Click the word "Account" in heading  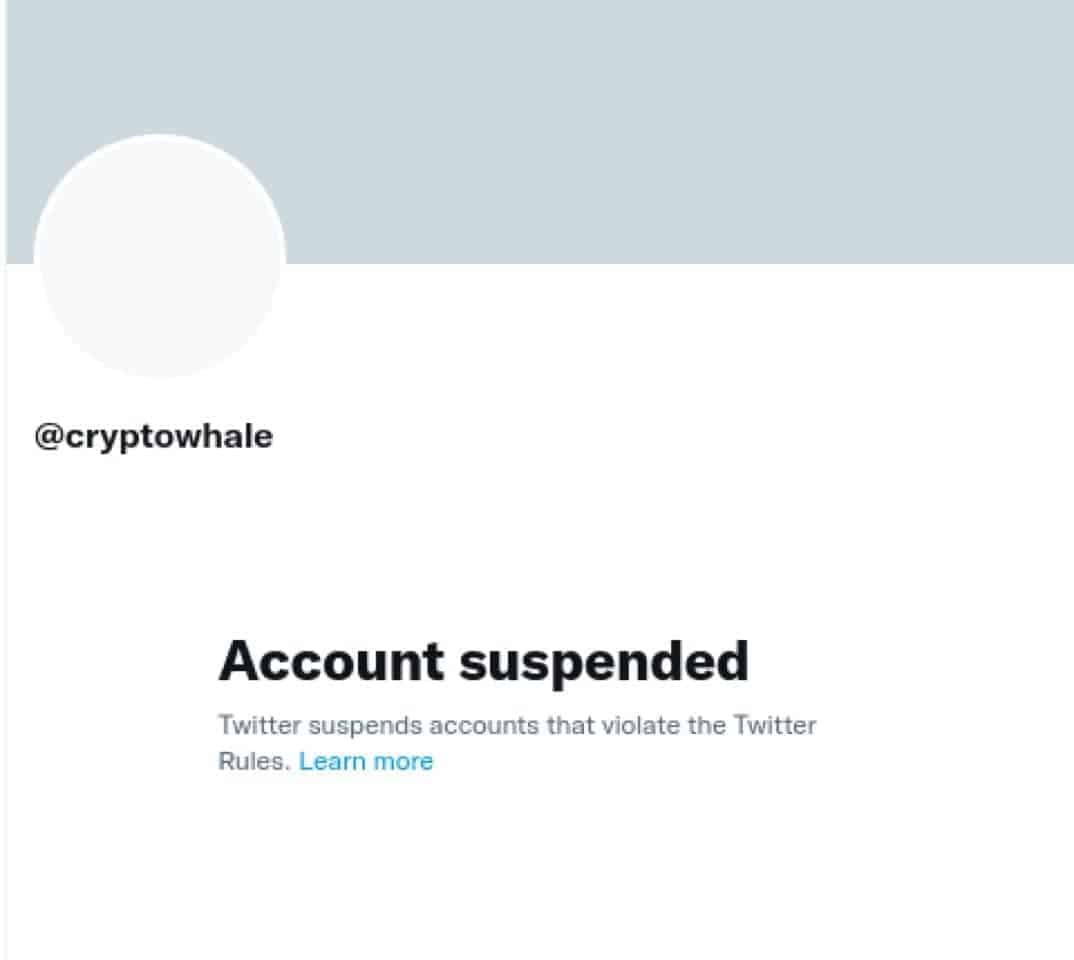click(x=331, y=661)
